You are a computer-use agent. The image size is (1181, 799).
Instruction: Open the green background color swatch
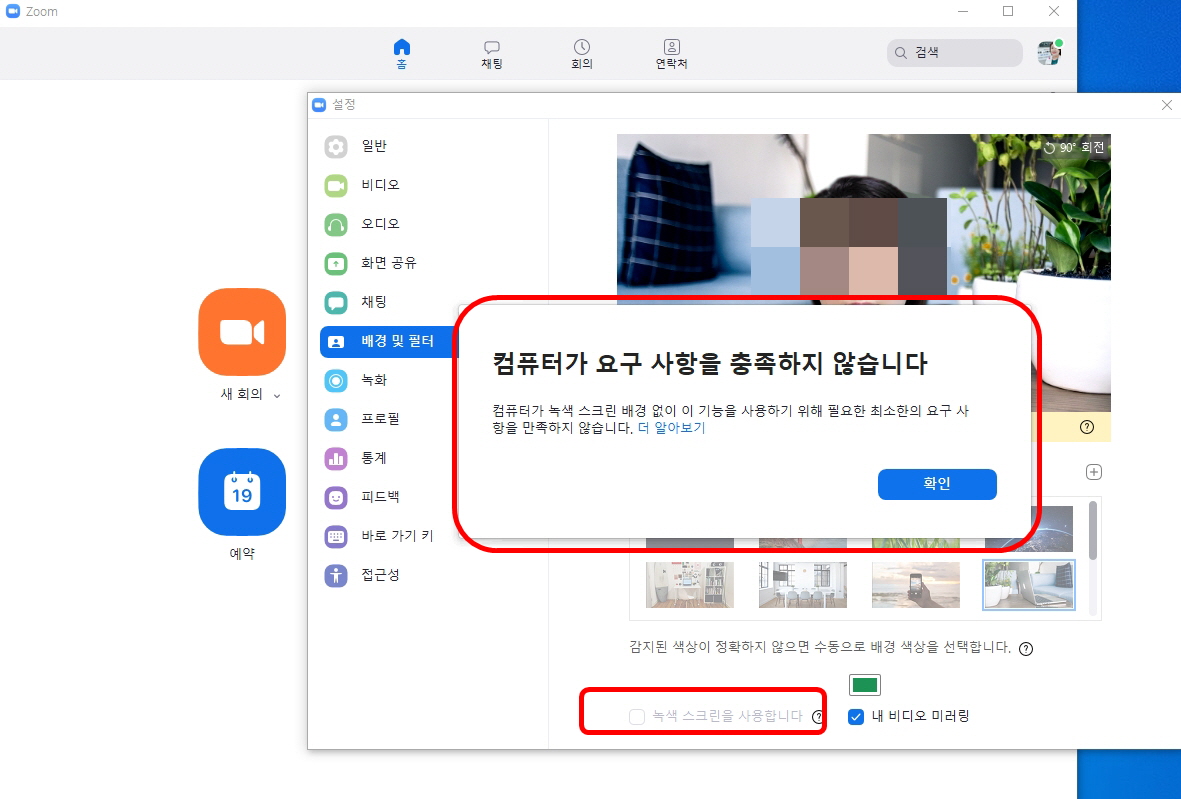point(864,685)
